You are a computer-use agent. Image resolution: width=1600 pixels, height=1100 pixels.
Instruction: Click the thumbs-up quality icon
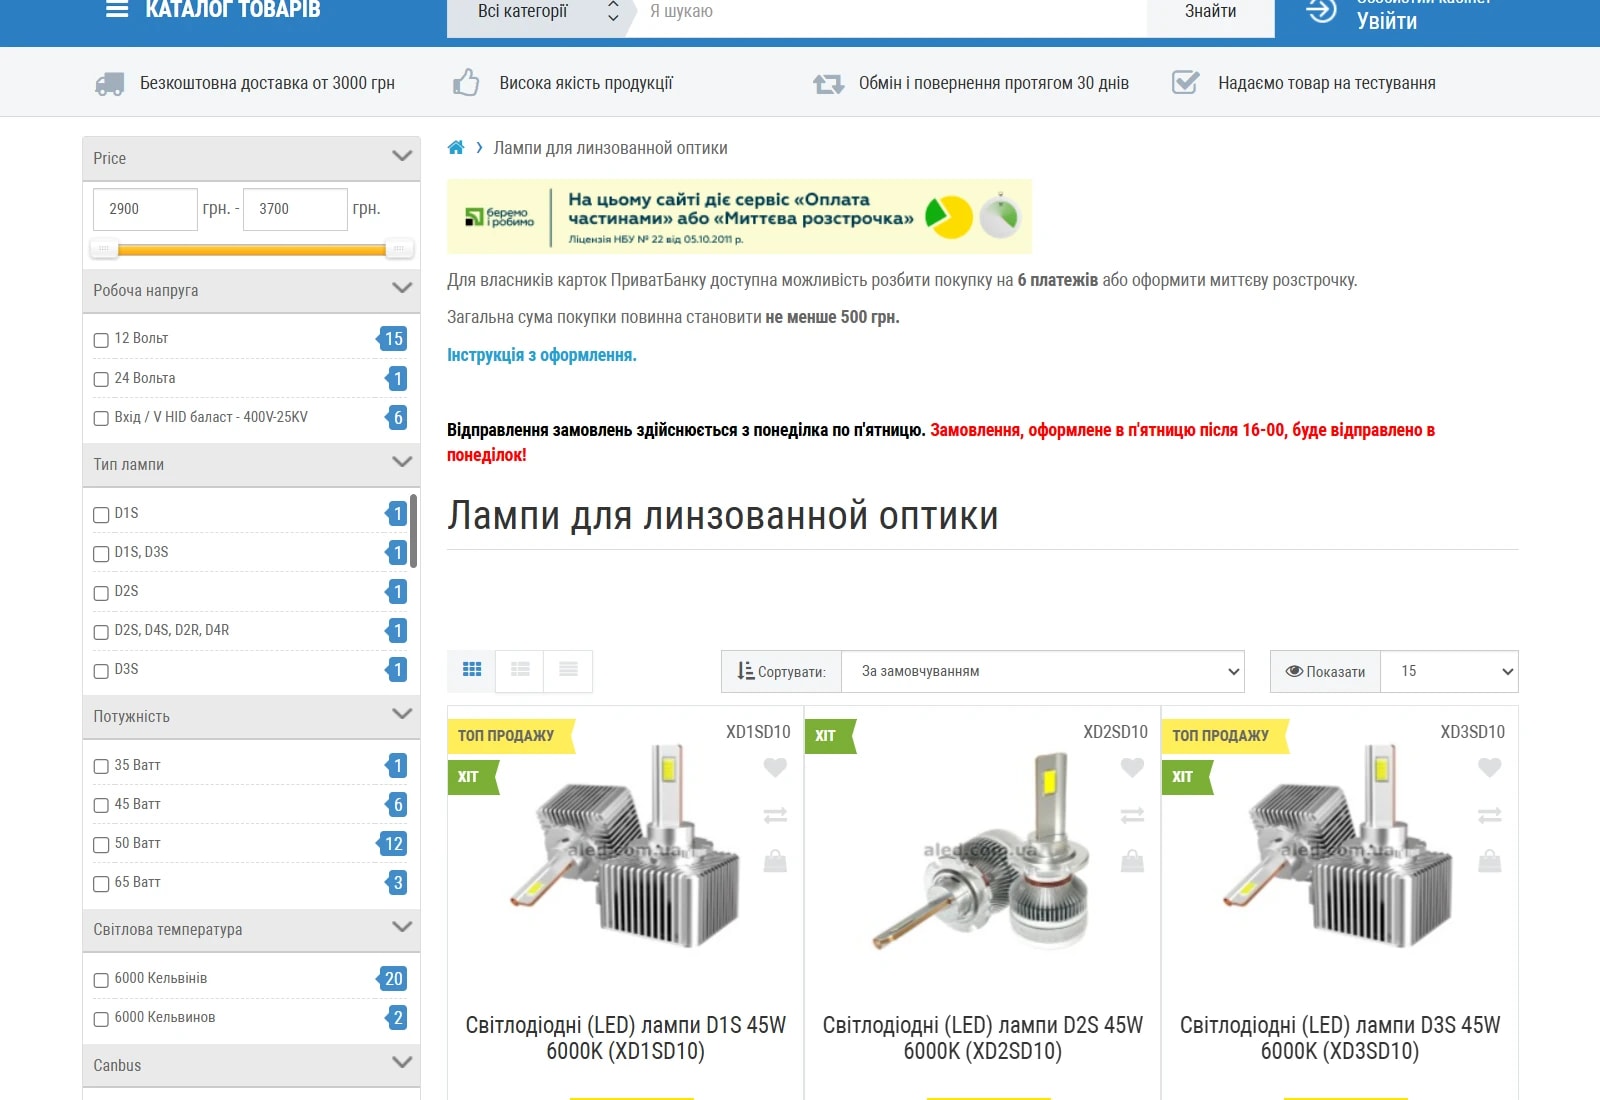pos(466,82)
